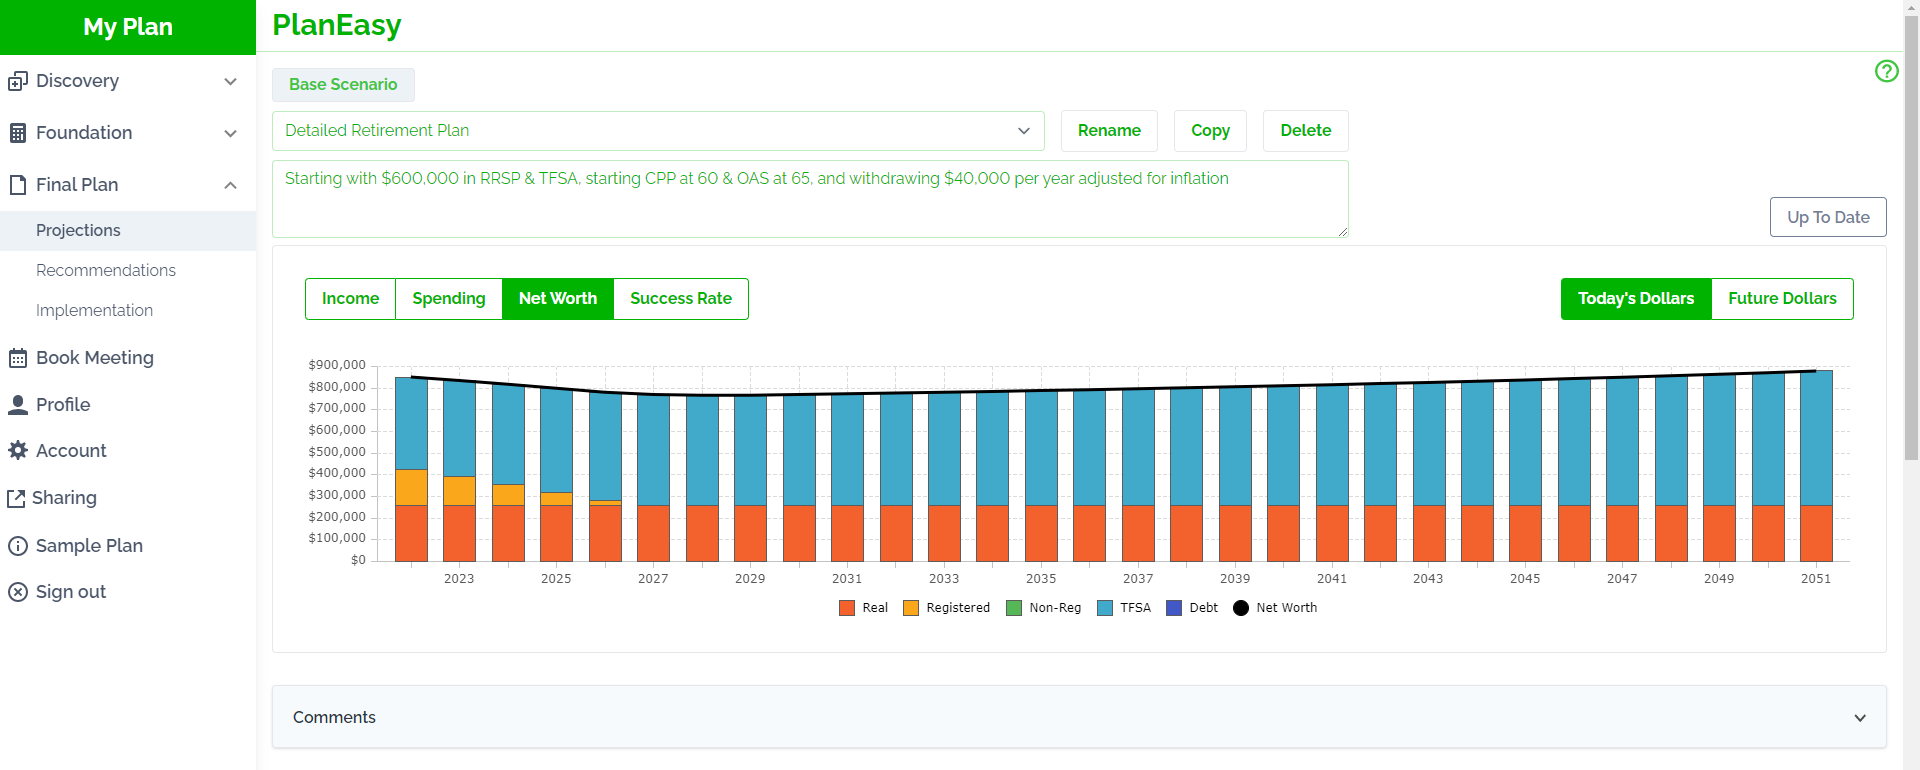The height and width of the screenshot is (770, 1920).
Task: Open the Detailed Retirement Plan dropdown
Action: click(x=658, y=131)
